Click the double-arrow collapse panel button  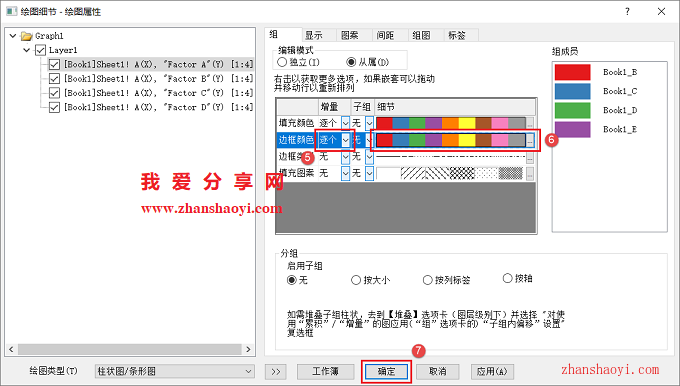point(276,371)
